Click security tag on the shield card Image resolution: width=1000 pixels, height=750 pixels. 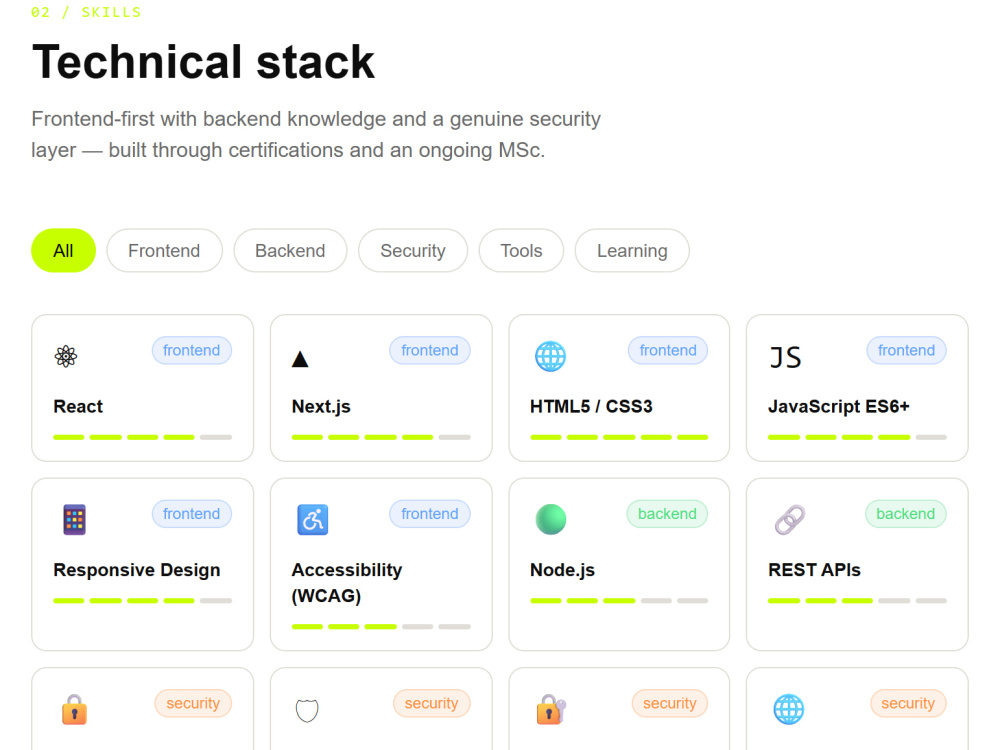[431, 703]
